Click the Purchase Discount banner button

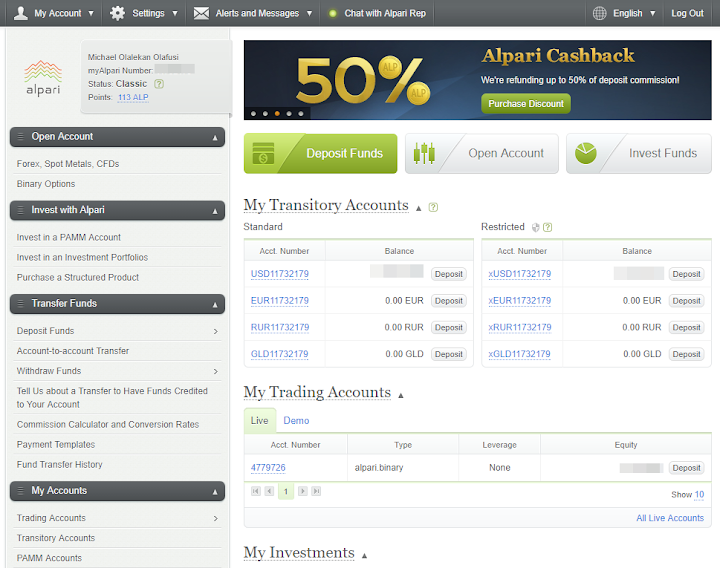click(x=526, y=104)
